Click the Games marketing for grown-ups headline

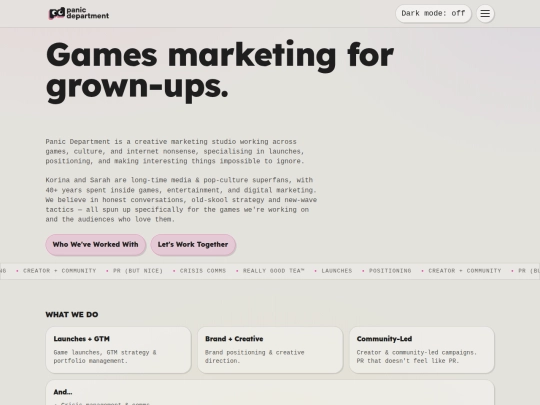220,71
